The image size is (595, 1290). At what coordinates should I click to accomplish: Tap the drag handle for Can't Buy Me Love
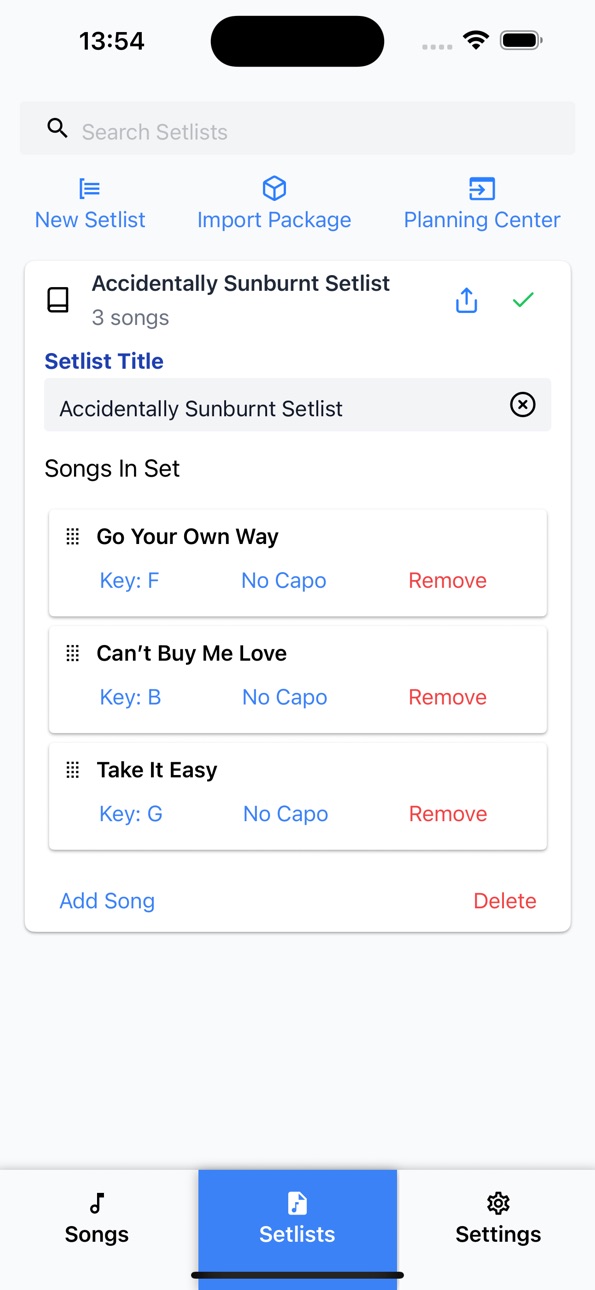point(72,654)
